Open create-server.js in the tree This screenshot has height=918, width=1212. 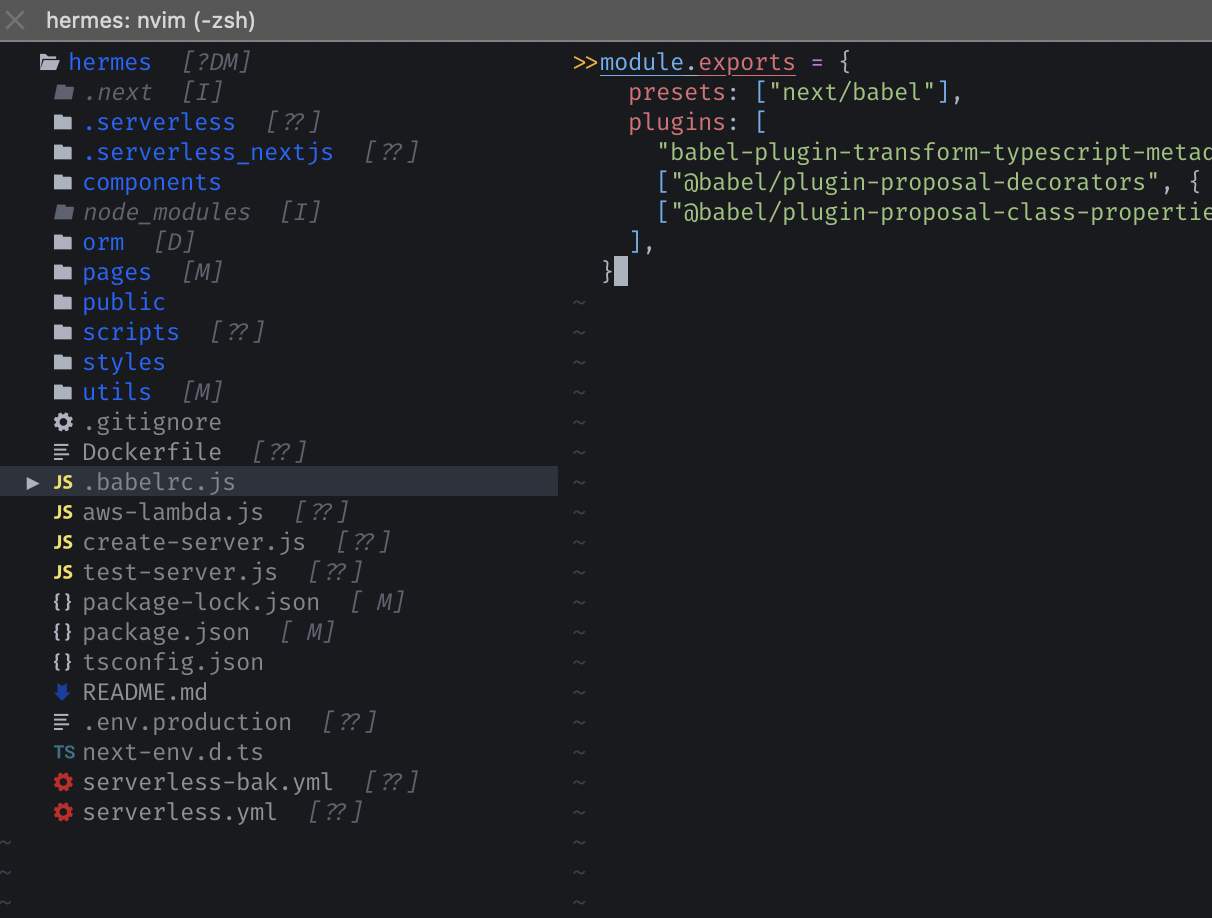click(194, 542)
